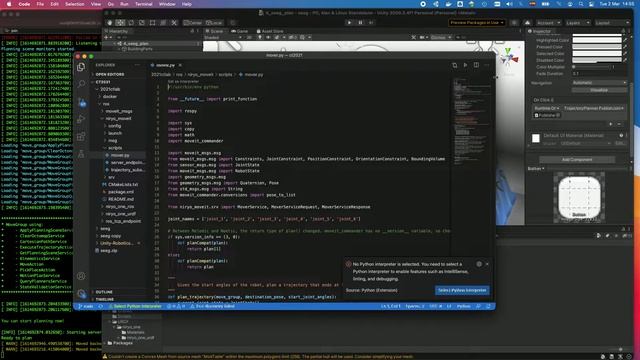Open notification settings gear in Python popup

[479, 264]
